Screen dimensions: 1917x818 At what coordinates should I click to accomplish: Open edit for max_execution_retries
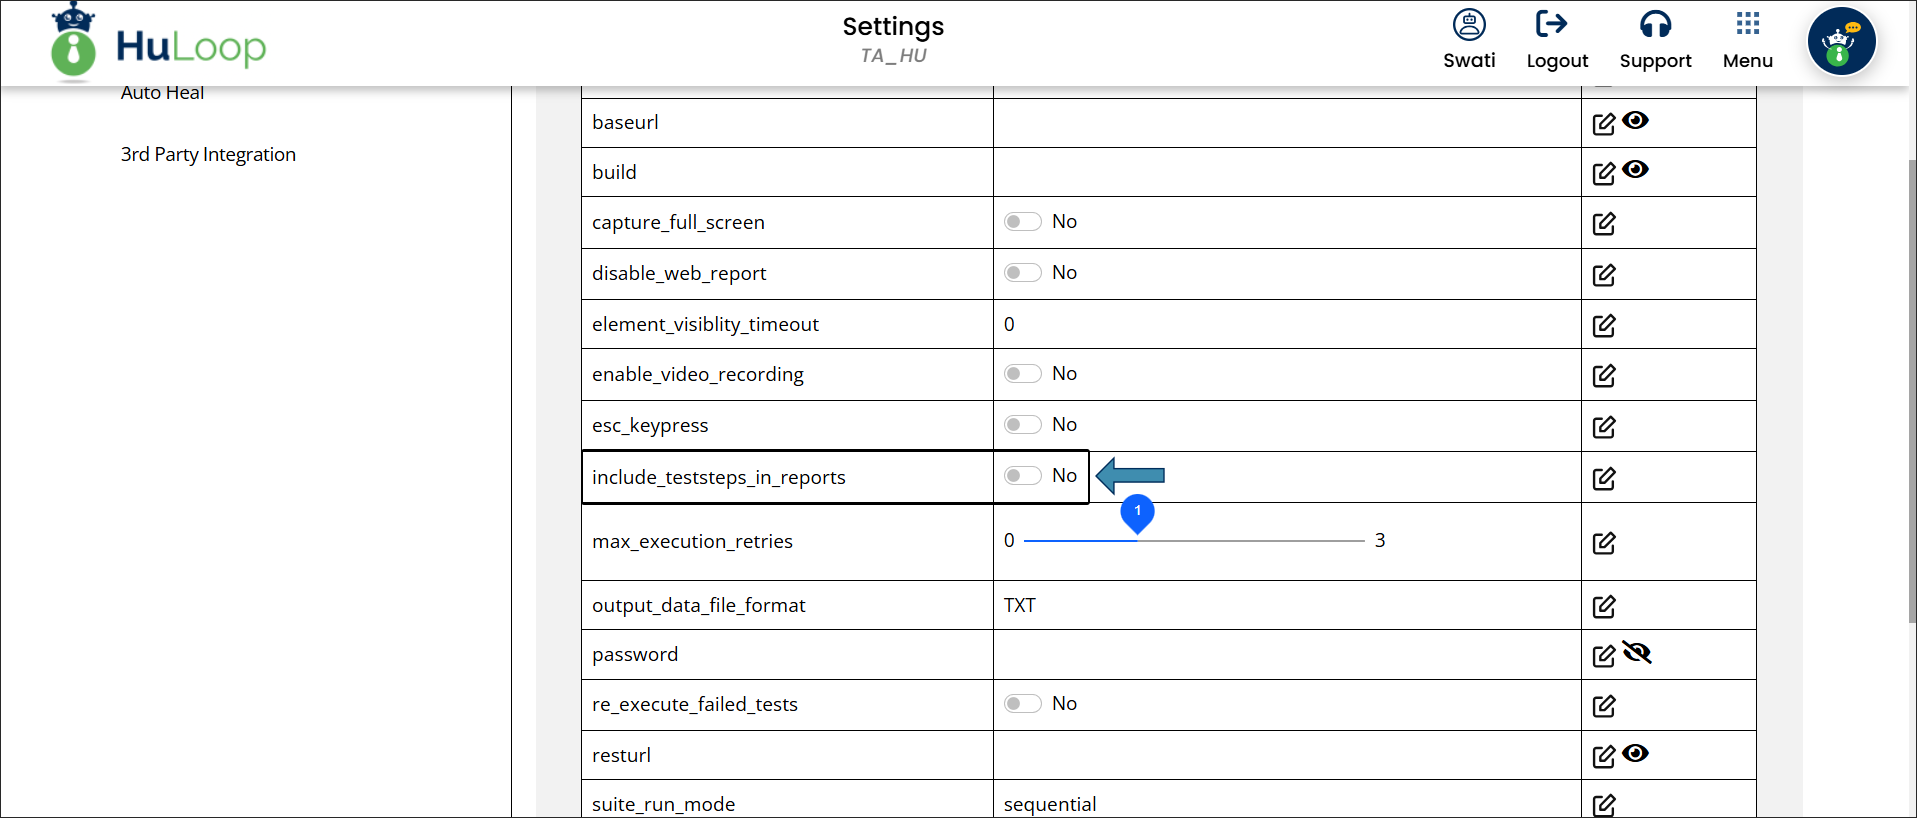[1604, 543]
